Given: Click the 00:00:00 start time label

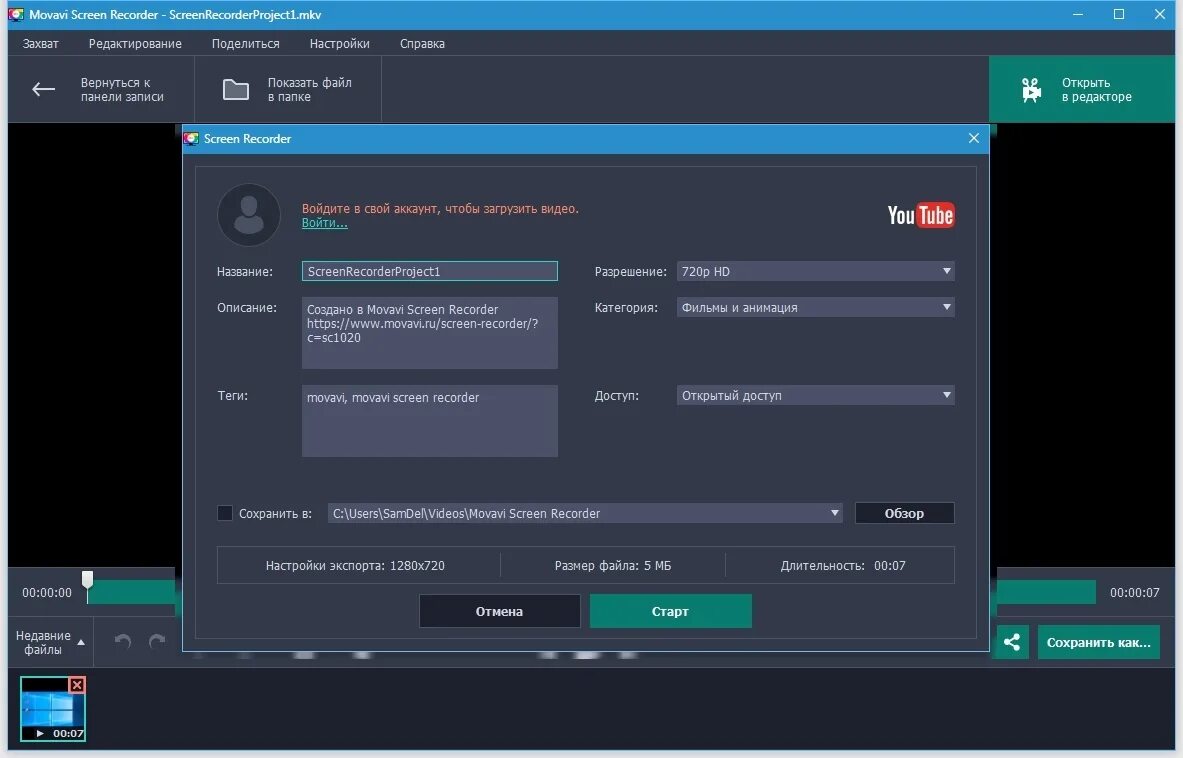Looking at the screenshot, I should click(x=47, y=593).
